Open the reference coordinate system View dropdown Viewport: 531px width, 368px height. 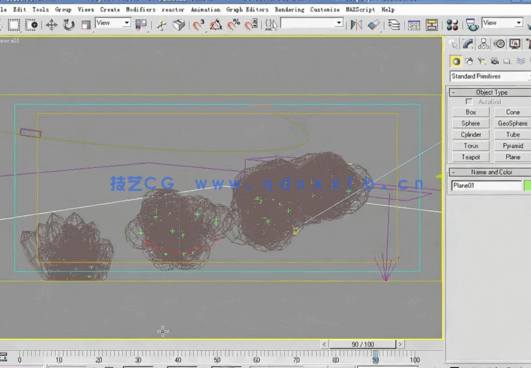point(113,23)
